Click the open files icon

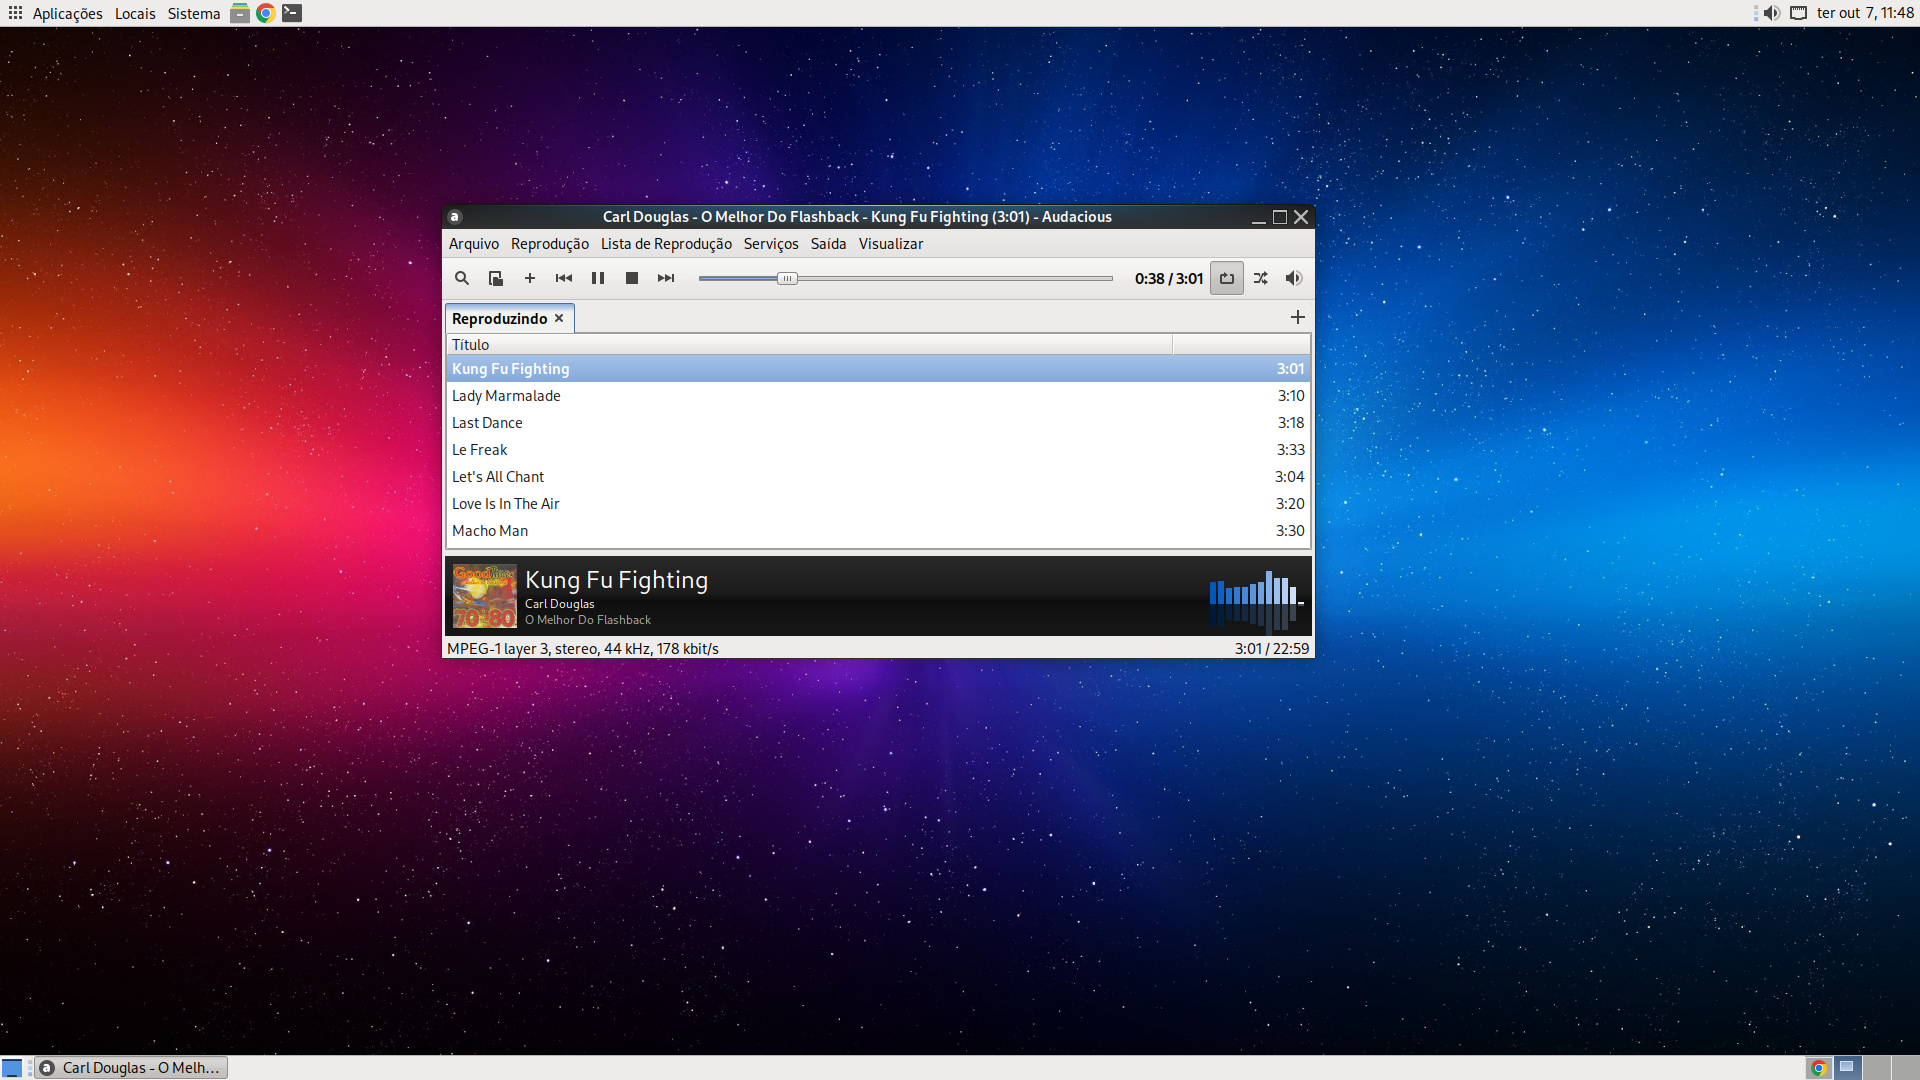495,278
